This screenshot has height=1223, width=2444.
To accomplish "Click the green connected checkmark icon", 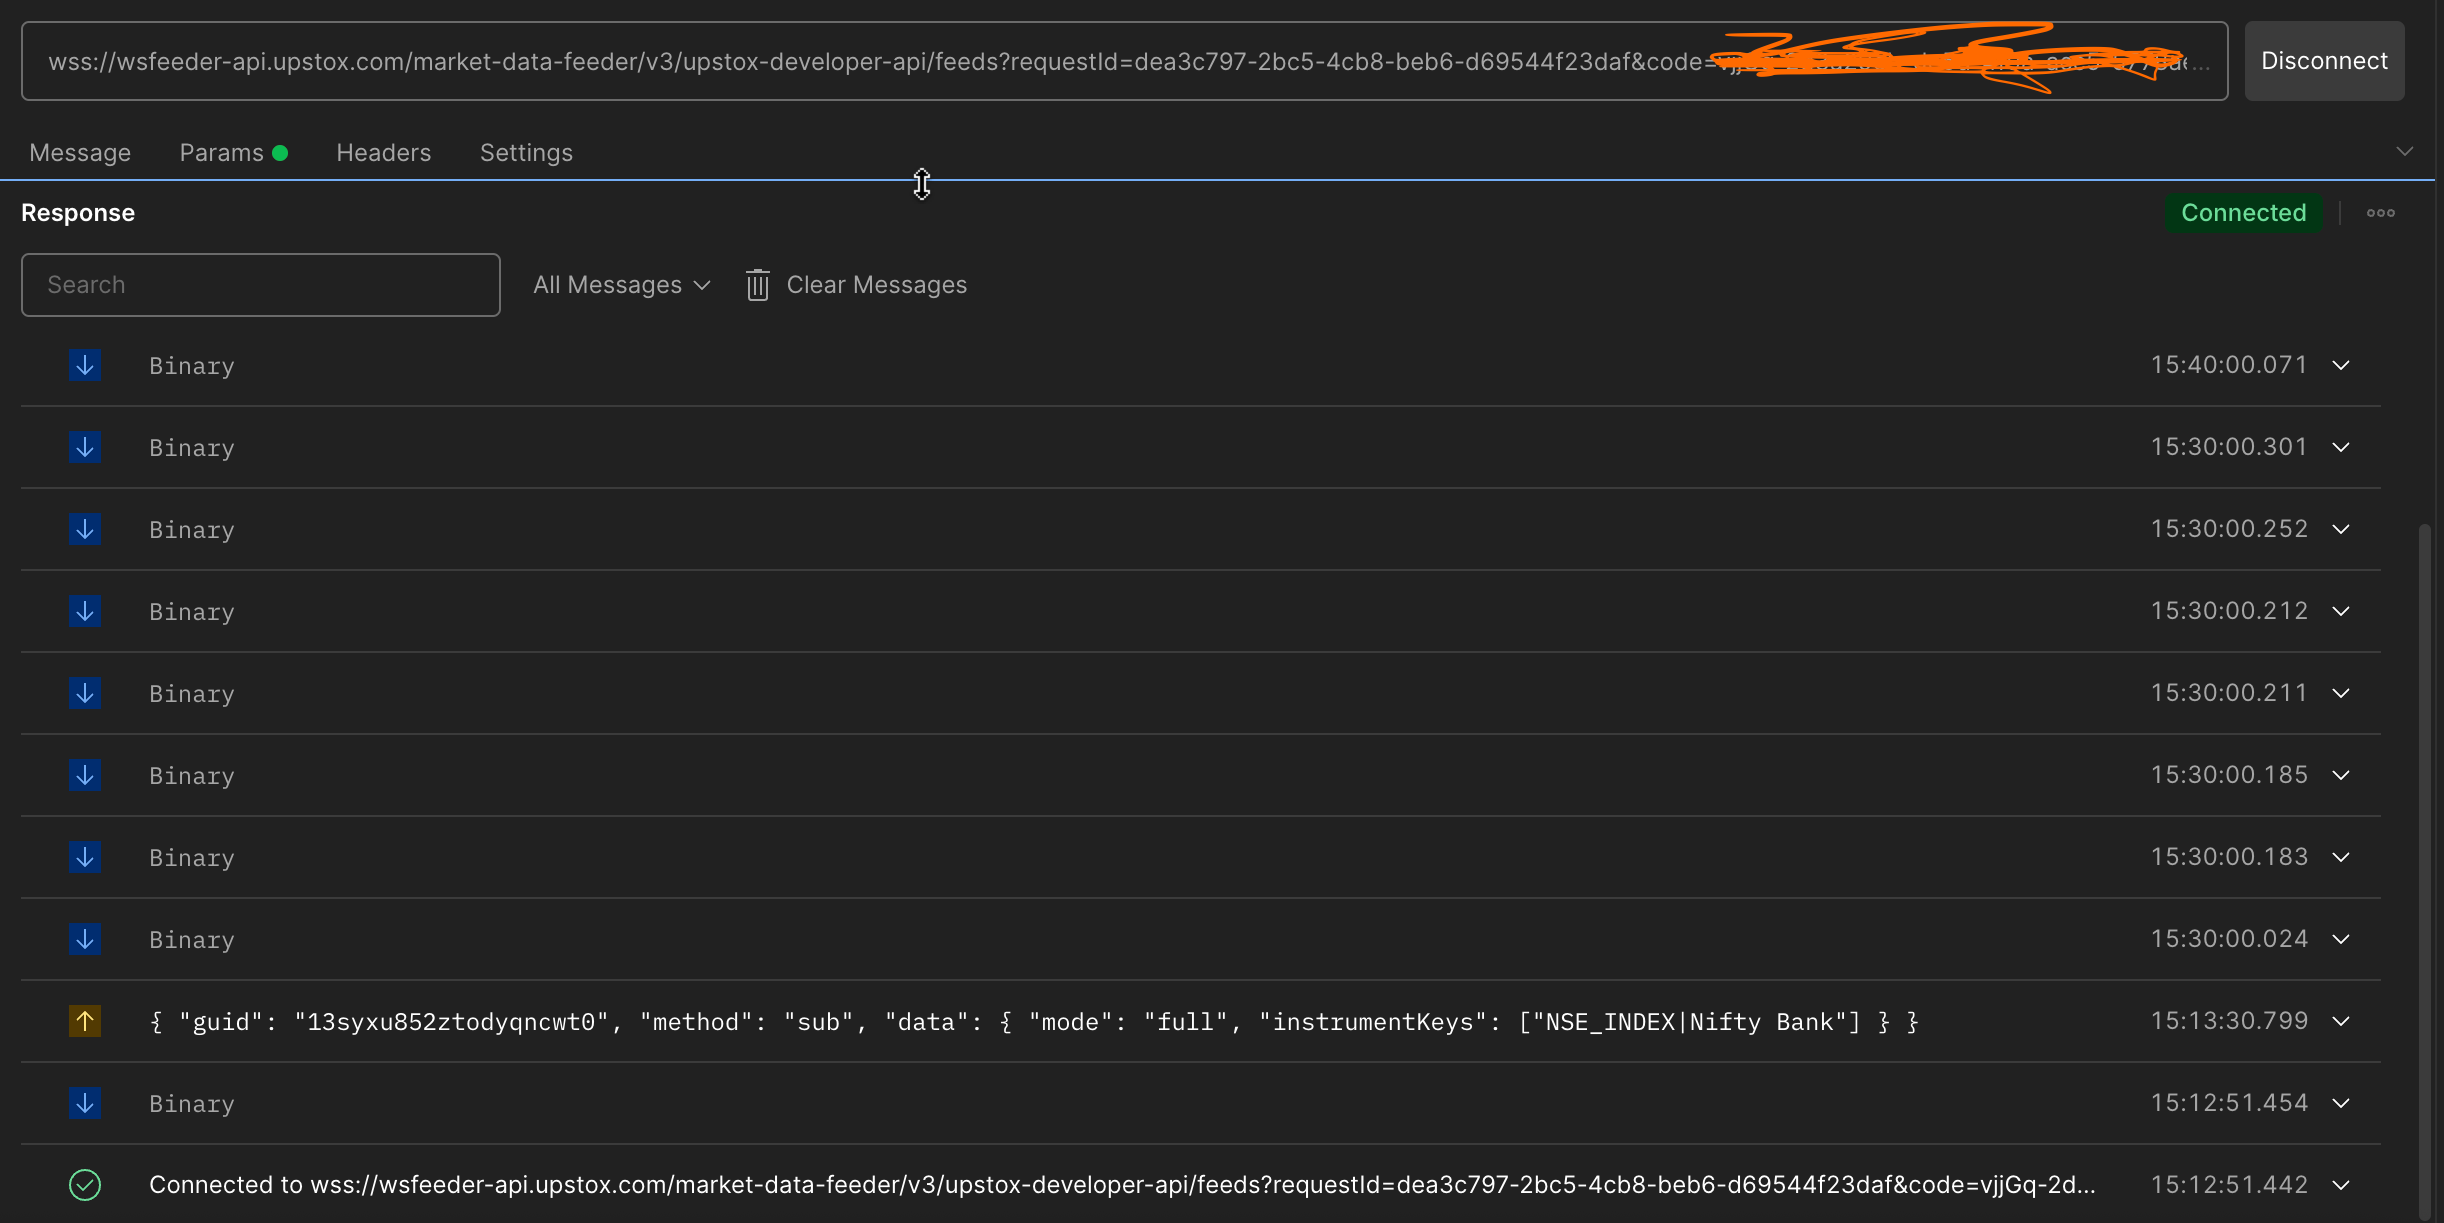I will coord(85,1185).
